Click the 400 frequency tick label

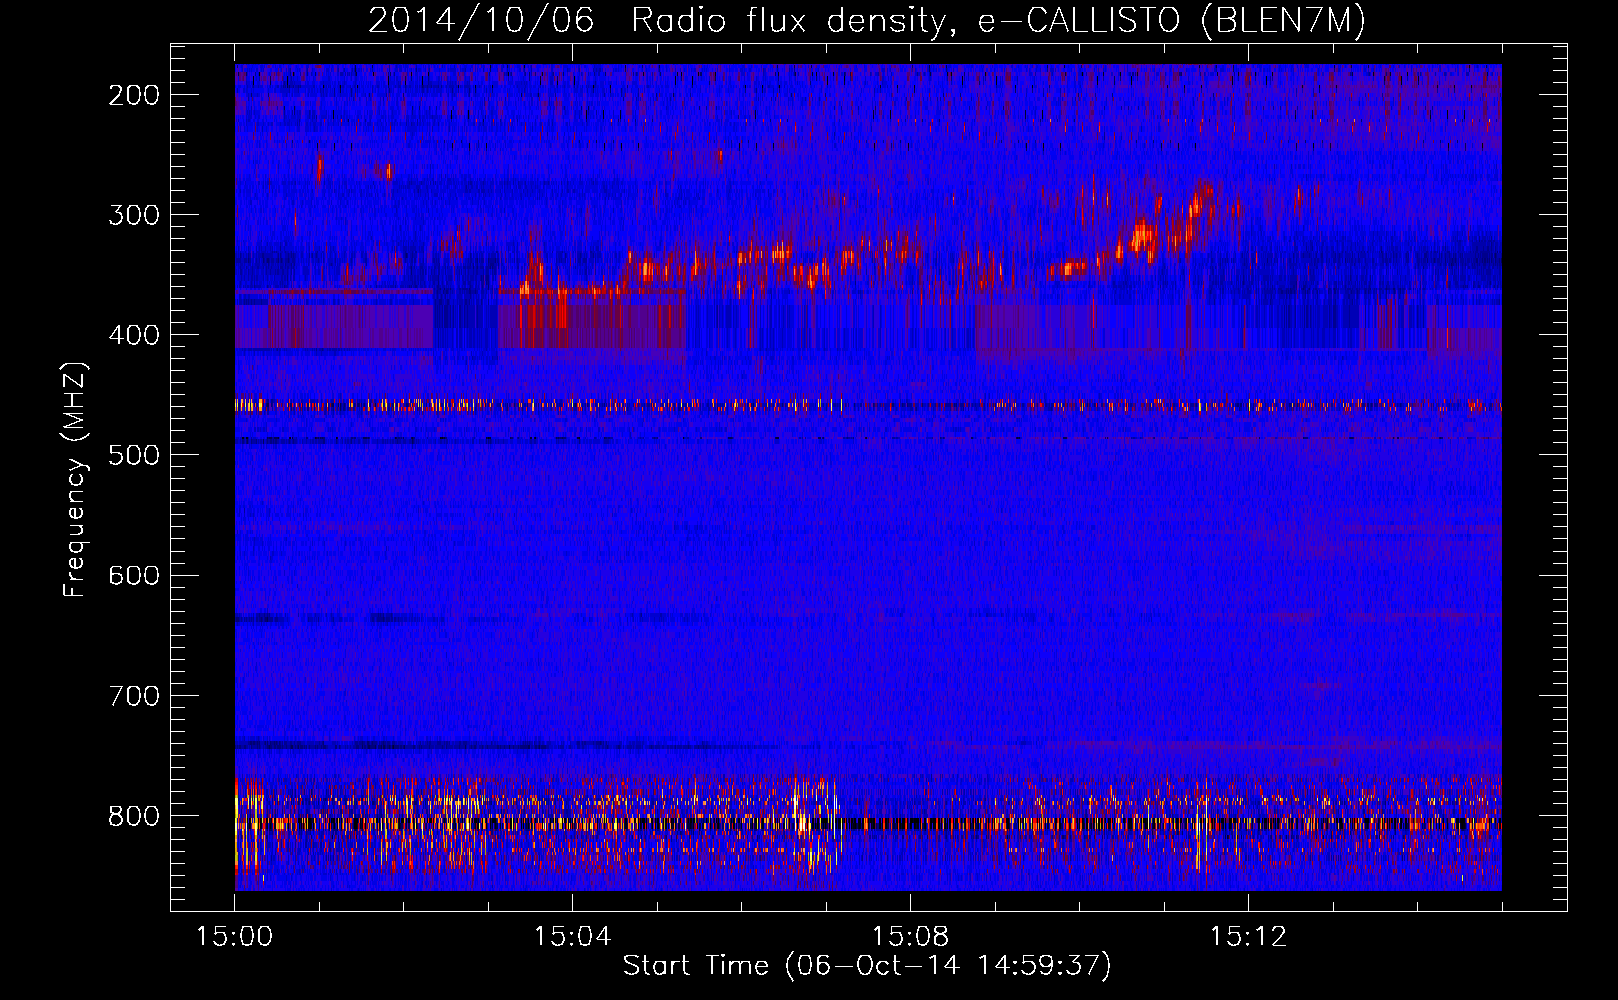(134, 335)
